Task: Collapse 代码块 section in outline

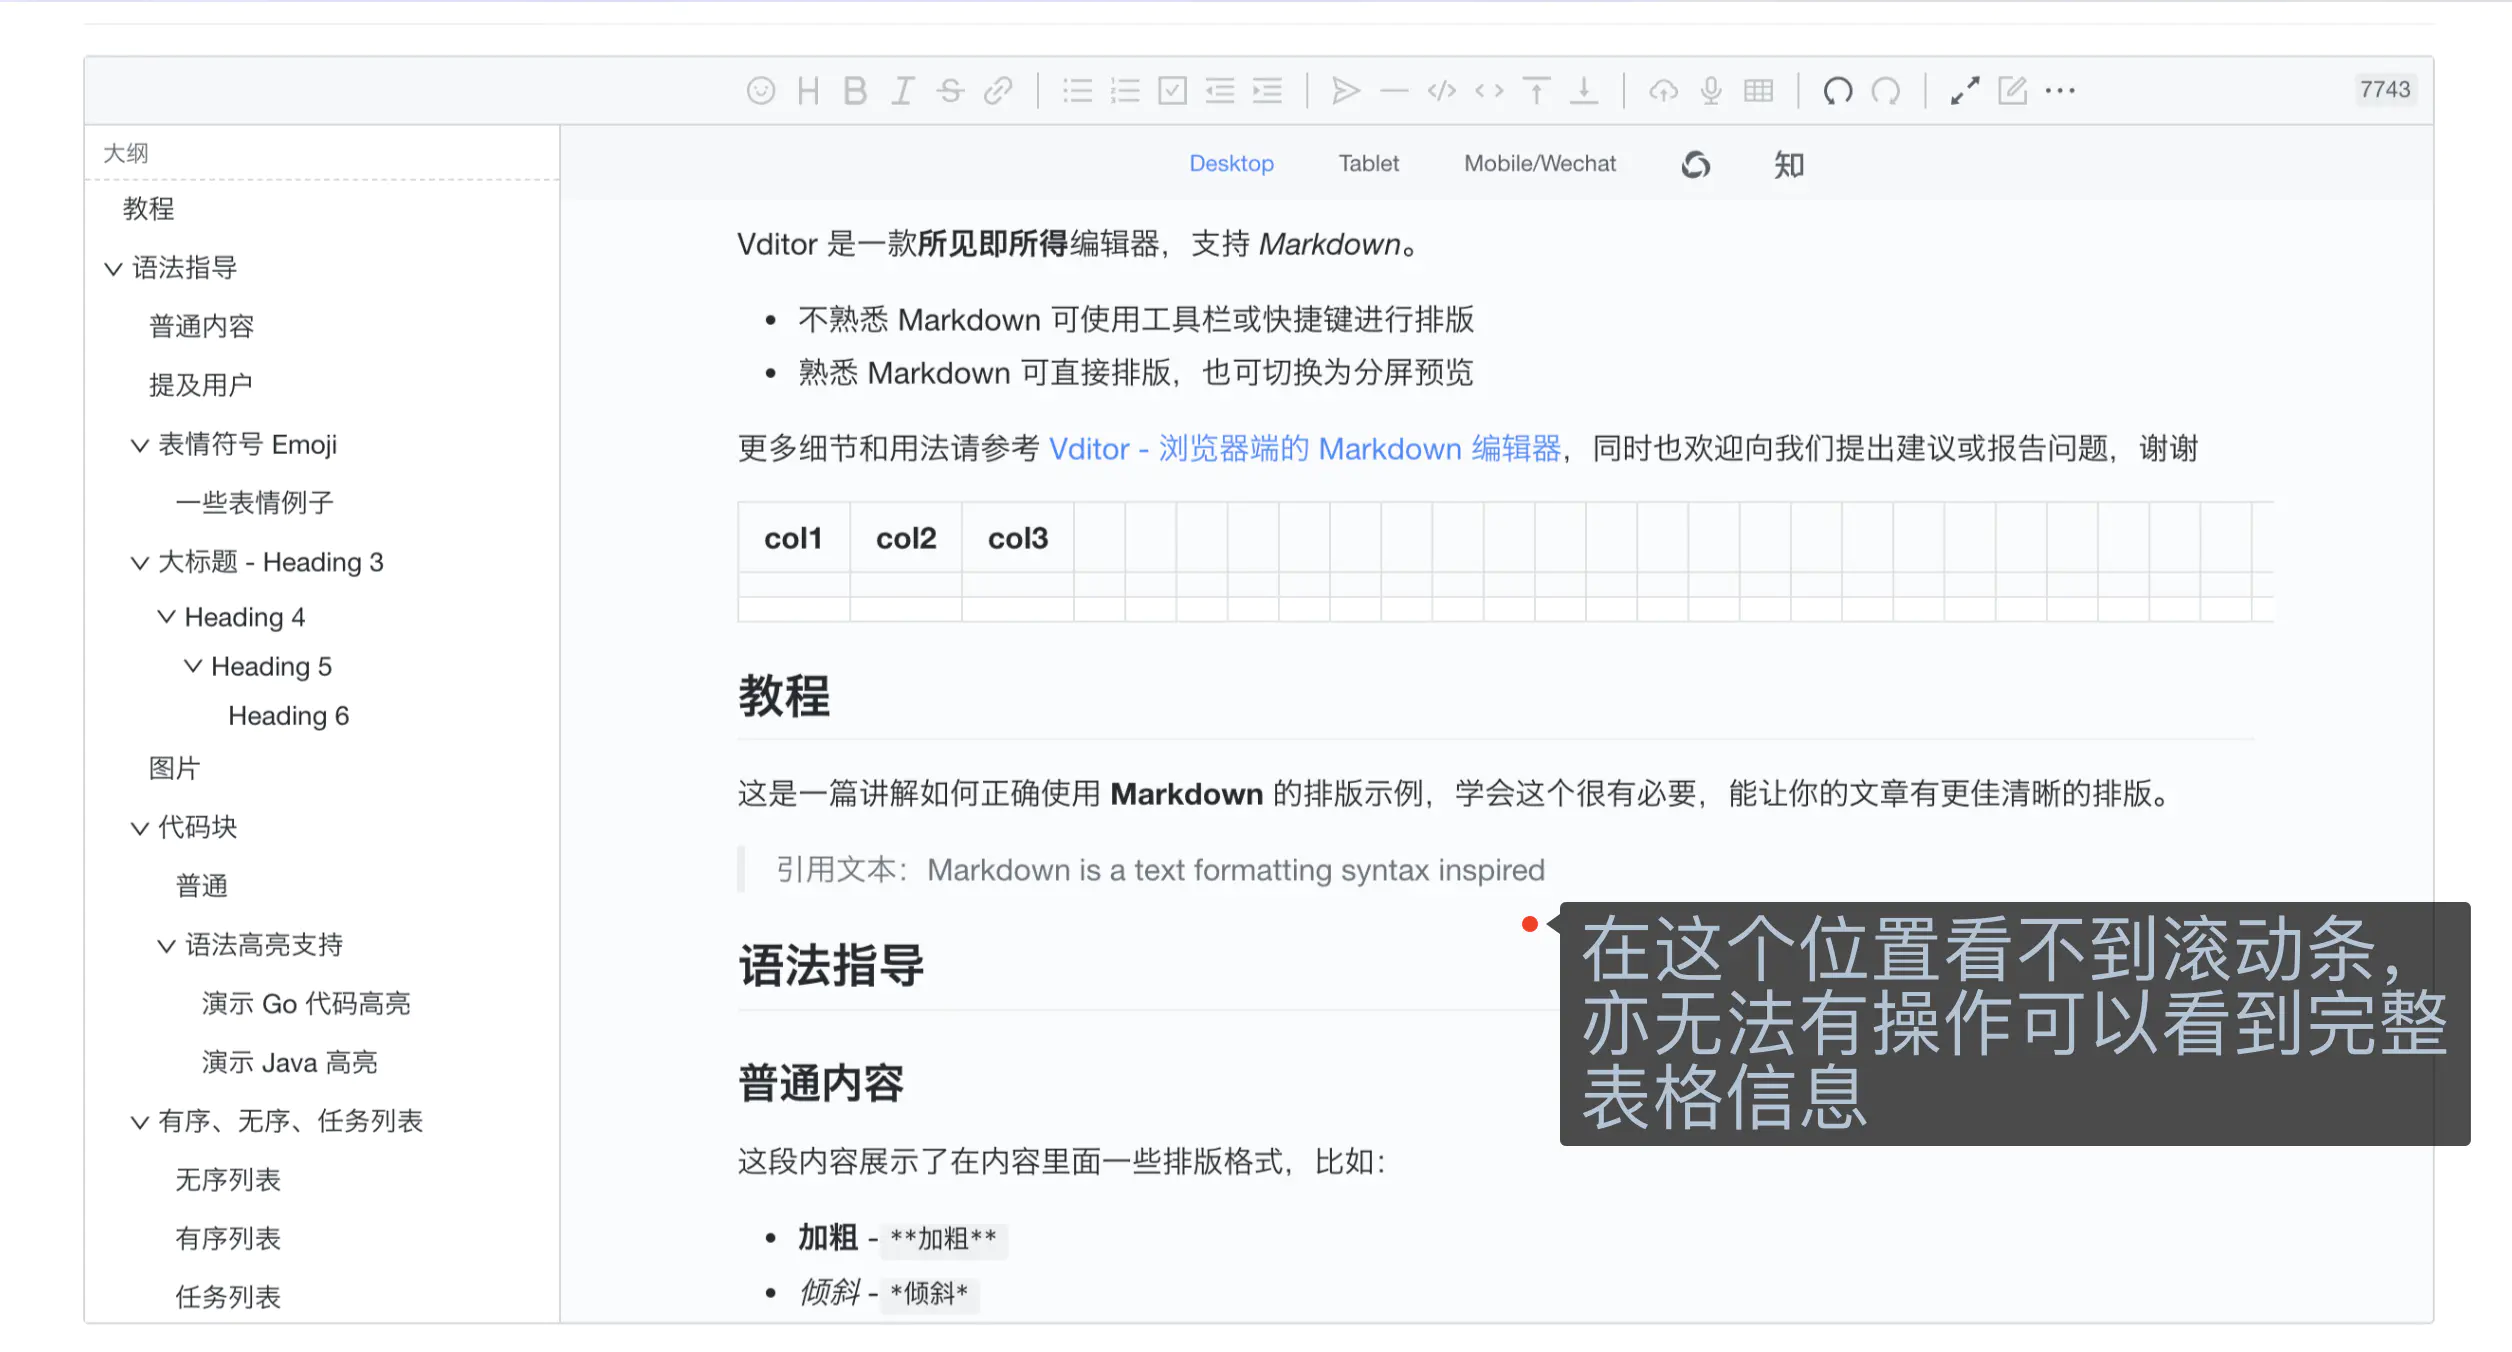Action: tap(139, 828)
